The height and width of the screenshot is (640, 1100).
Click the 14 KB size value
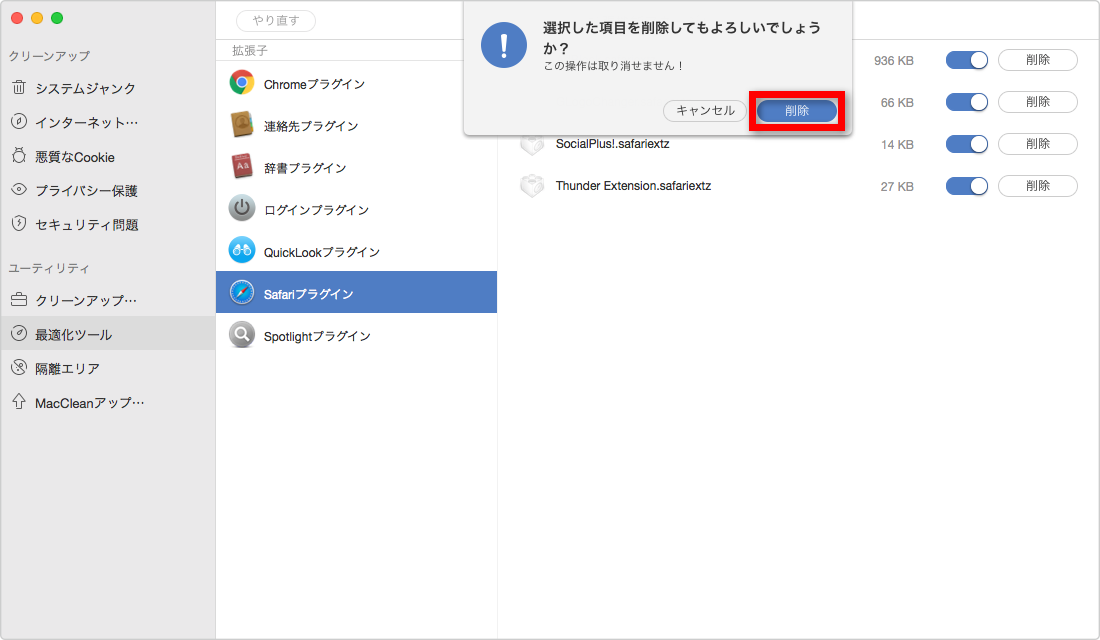[897, 145]
